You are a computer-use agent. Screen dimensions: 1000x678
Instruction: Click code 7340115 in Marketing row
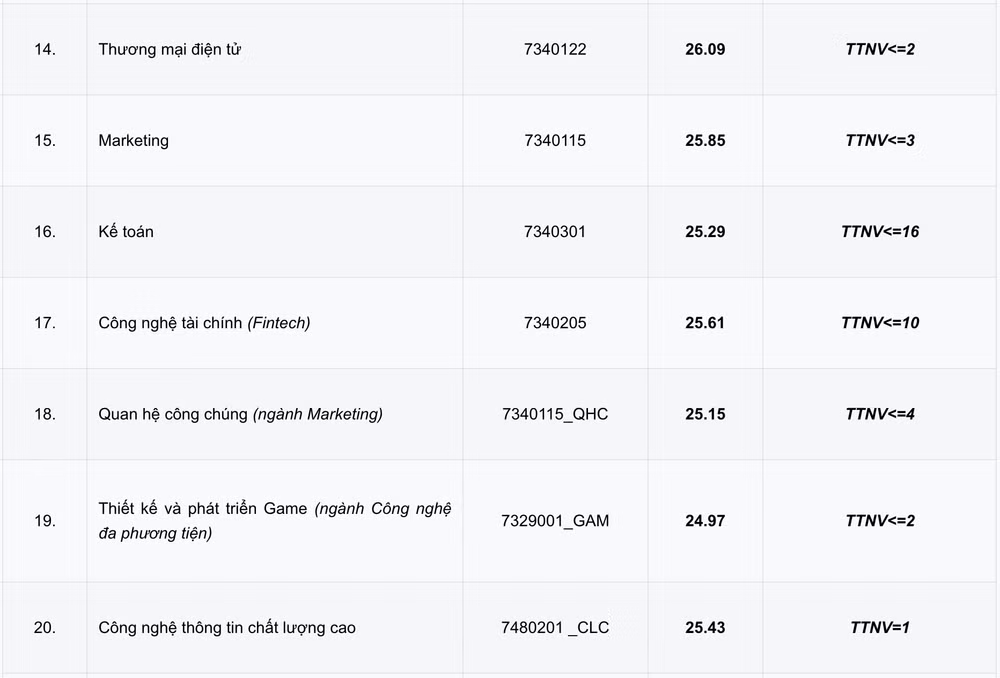click(555, 140)
